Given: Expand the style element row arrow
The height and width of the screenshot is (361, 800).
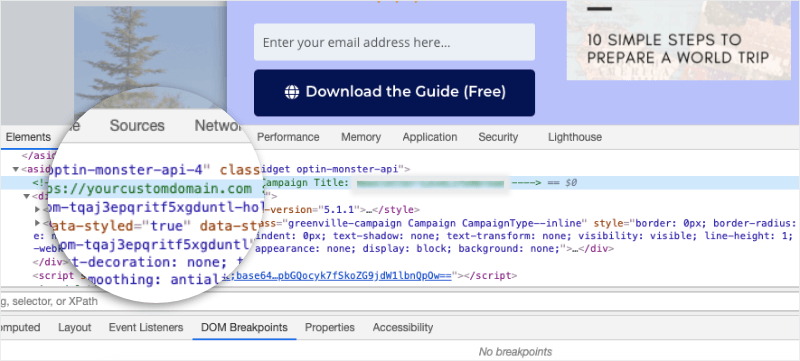Looking at the screenshot, I should (37, 209).
